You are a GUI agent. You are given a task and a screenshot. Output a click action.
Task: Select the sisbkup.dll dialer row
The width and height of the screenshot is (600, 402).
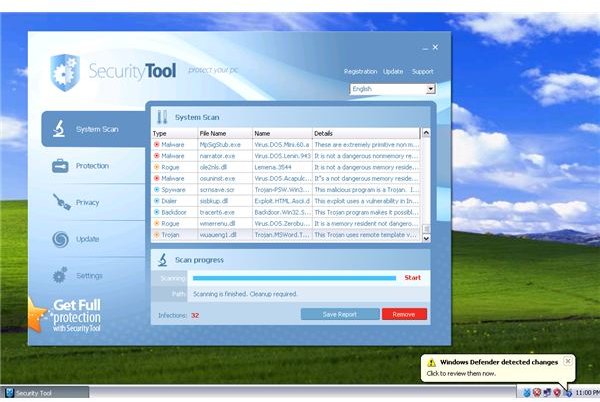point(285,201)
